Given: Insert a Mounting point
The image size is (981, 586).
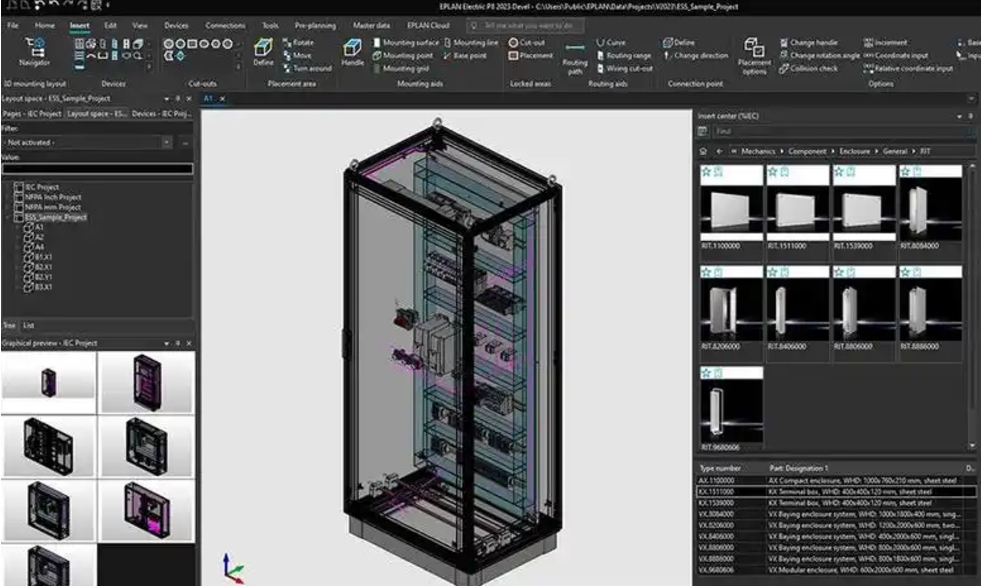Looking at the screenshot, I should [x=403, y=56].
